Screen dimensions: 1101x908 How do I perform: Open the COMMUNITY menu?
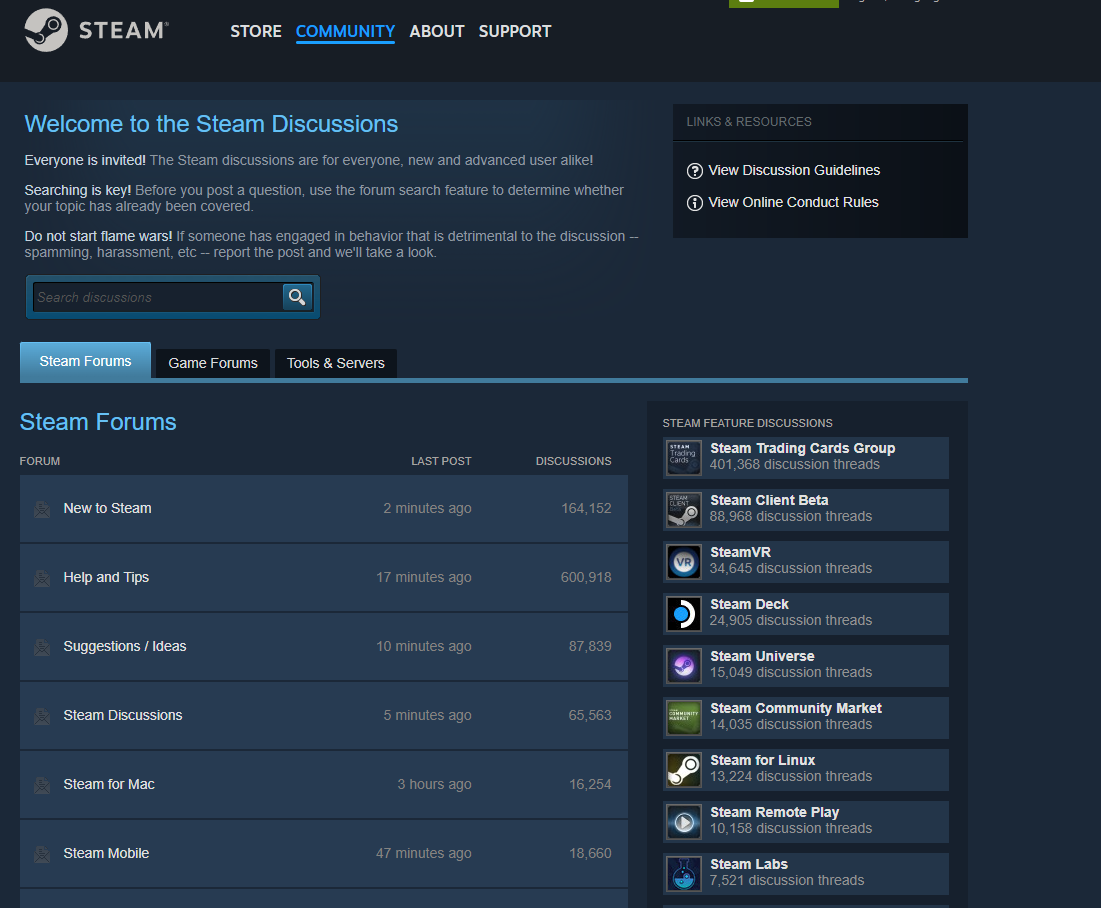[345, 31]
